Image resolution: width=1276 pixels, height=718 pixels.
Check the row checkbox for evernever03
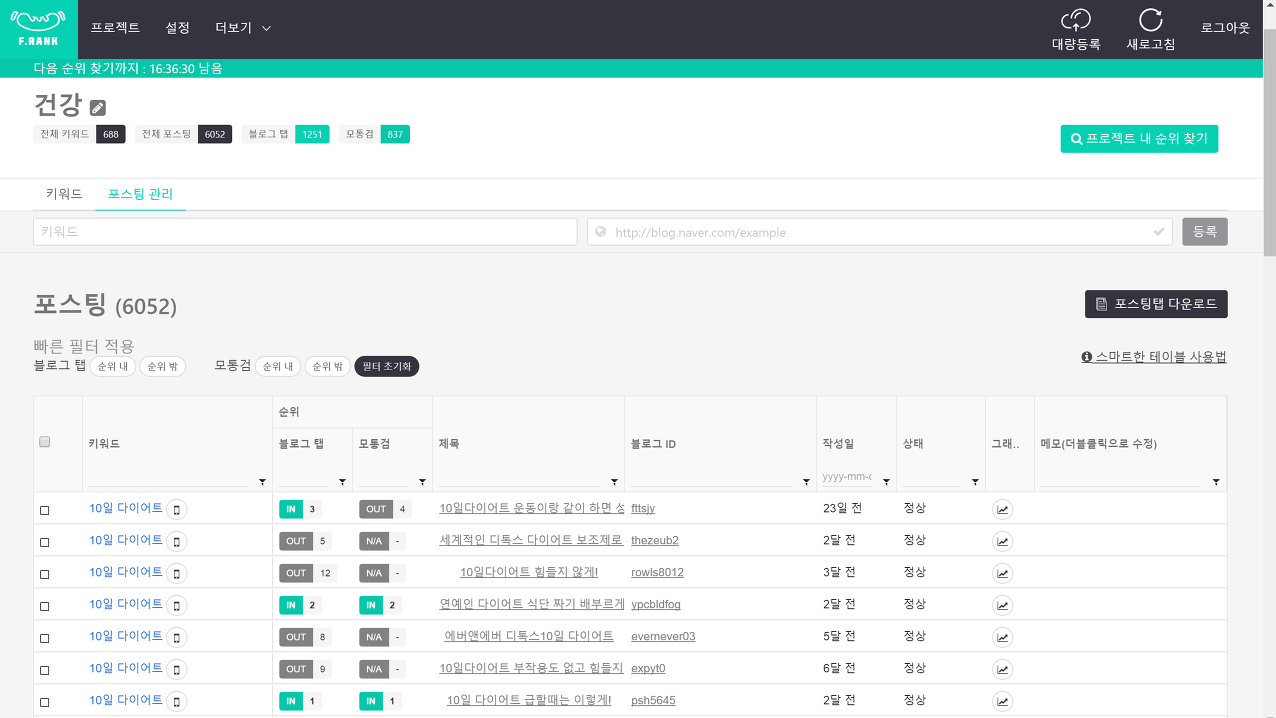click(44, 638)
